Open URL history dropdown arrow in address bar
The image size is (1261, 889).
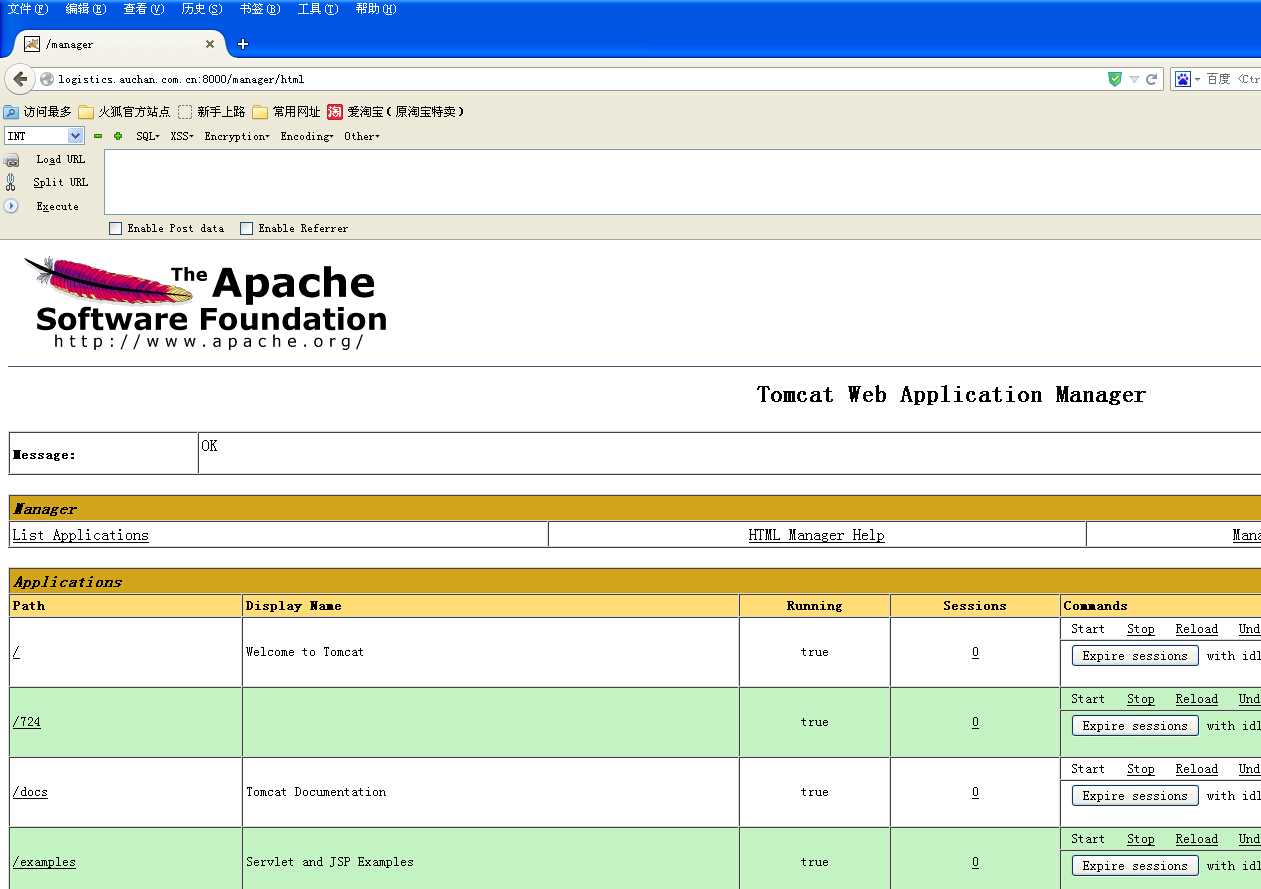[1134, 79]
